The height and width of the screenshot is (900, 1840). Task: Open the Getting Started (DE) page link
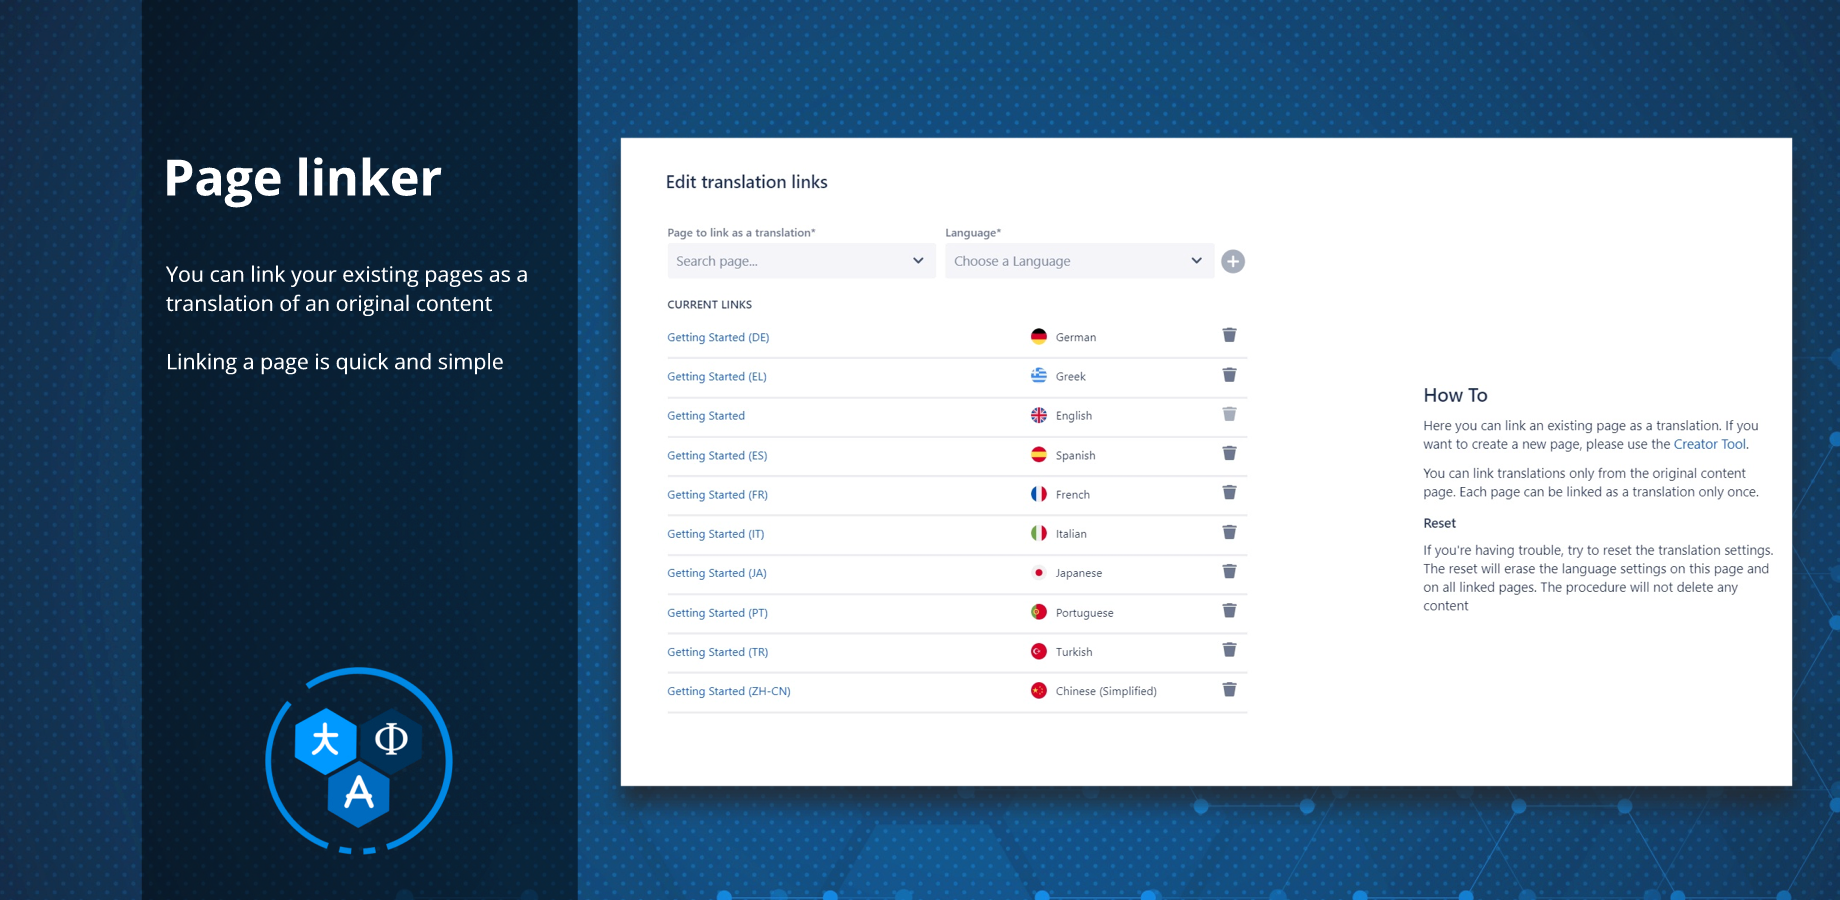[718, 337]
